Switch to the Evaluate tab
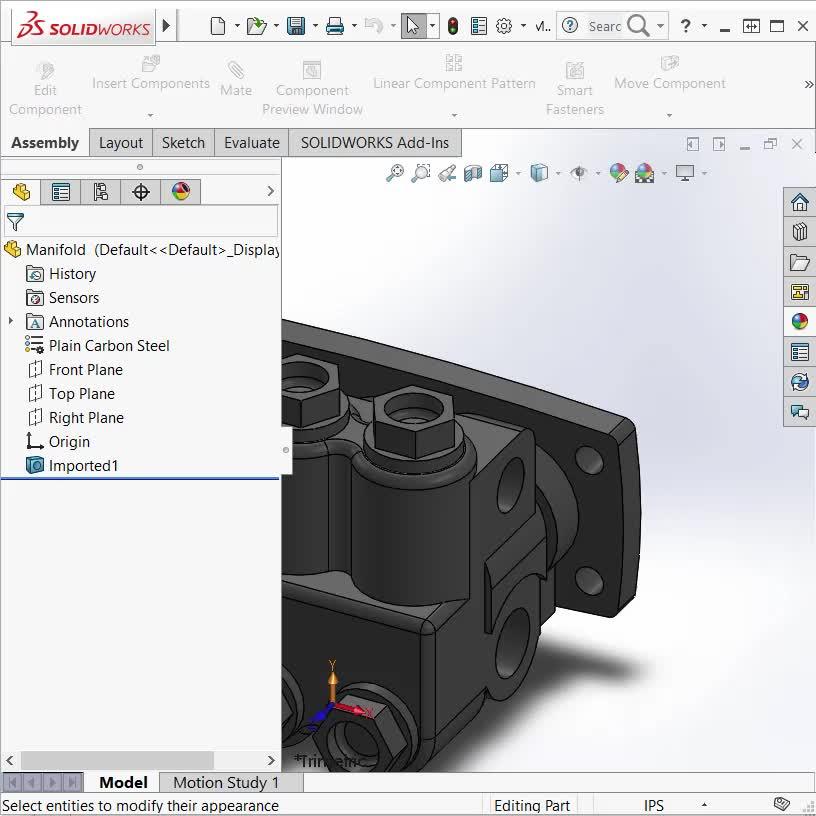This screenshot has height=816, width=816. pyautogui.click(x=251, y=142)
